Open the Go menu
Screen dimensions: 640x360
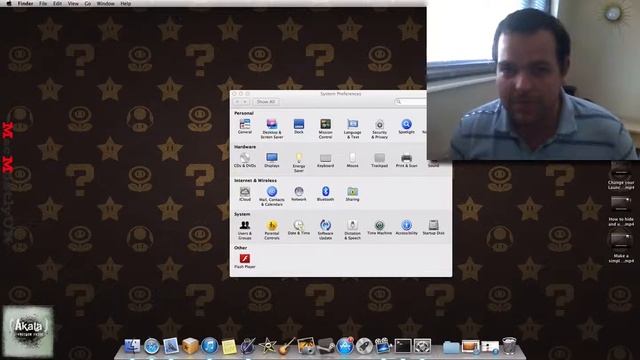pyautogui.click(x=88, y=3)
